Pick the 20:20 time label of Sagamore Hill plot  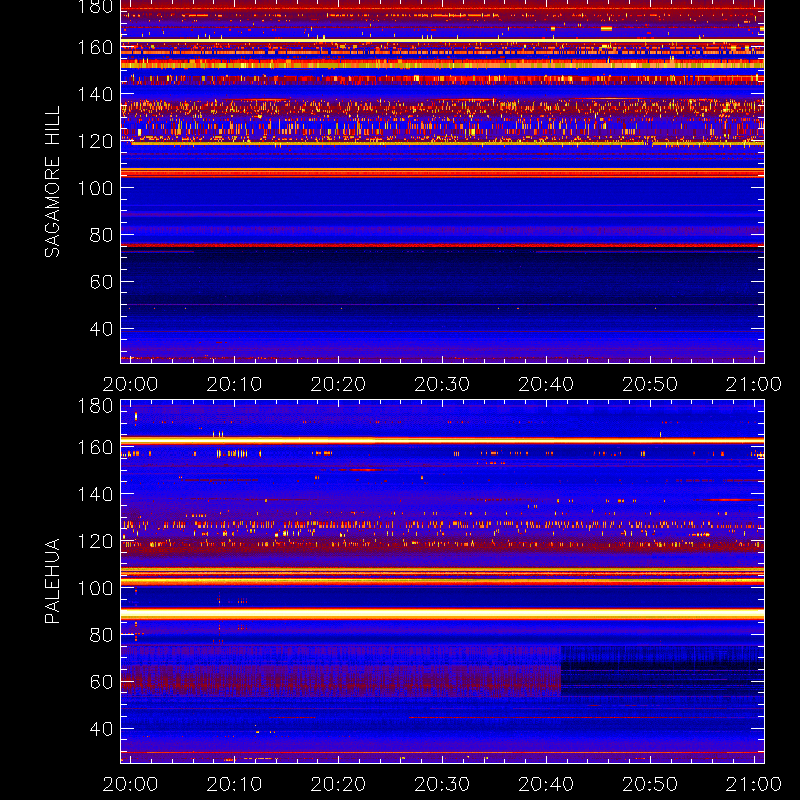point(338,384)
